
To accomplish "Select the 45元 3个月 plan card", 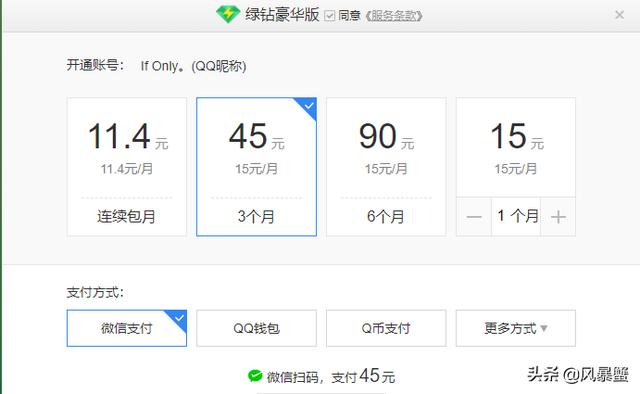I will [256, 167].
